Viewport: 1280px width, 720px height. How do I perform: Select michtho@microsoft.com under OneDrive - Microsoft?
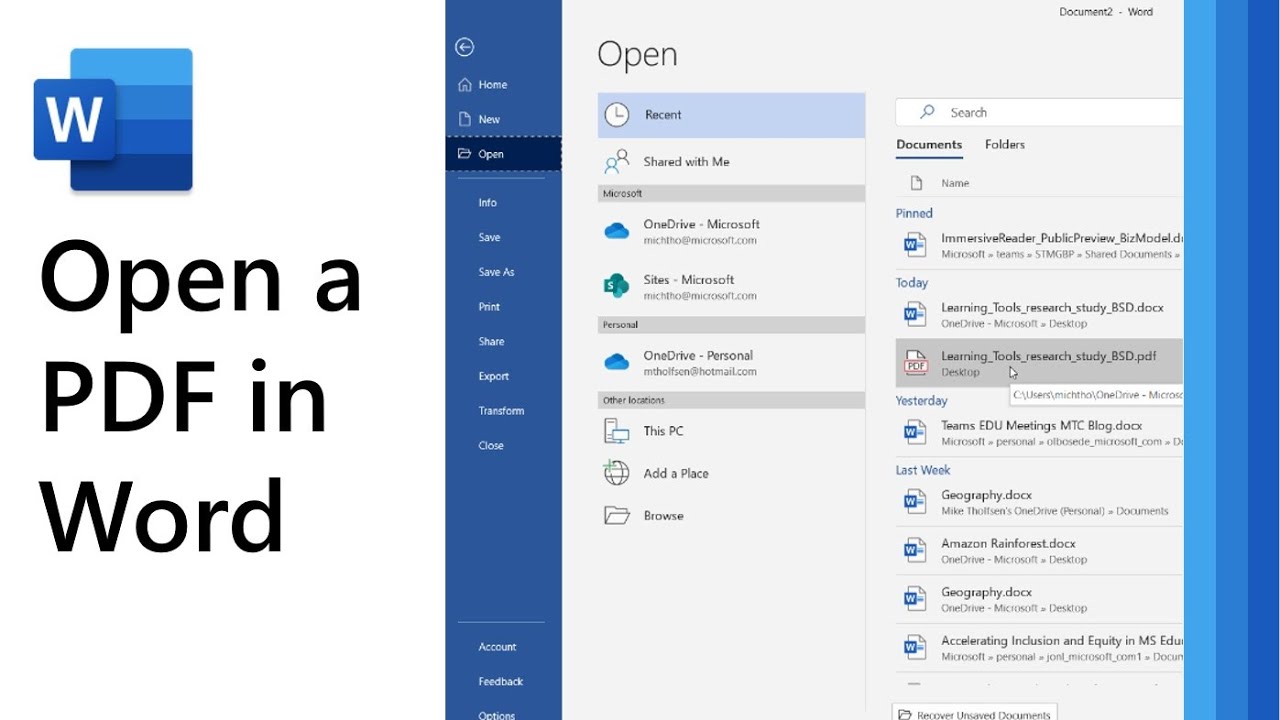700,241
